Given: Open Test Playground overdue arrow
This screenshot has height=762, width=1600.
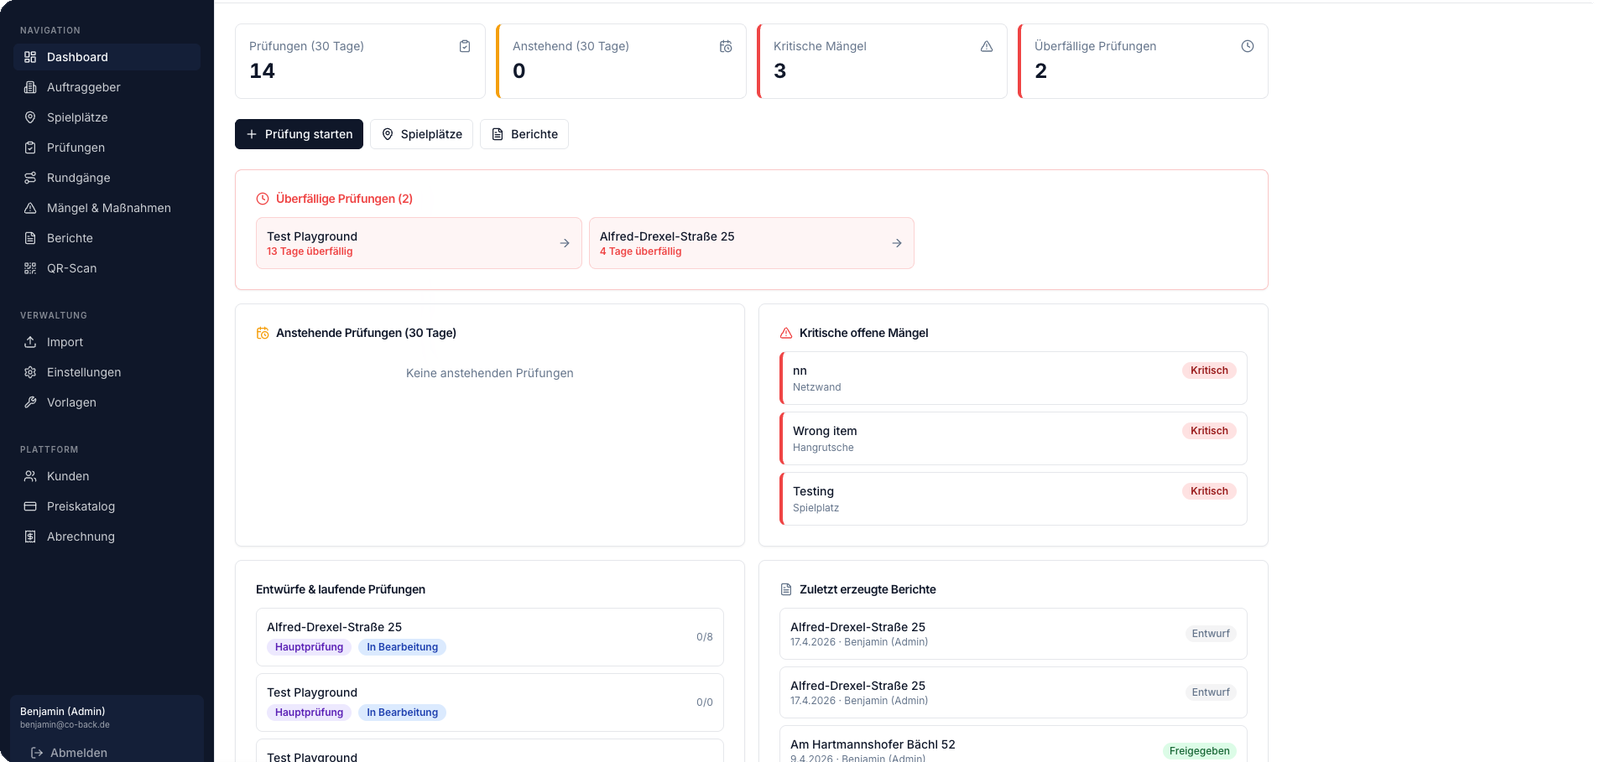Looking at the screenshot, I should 564,243.
